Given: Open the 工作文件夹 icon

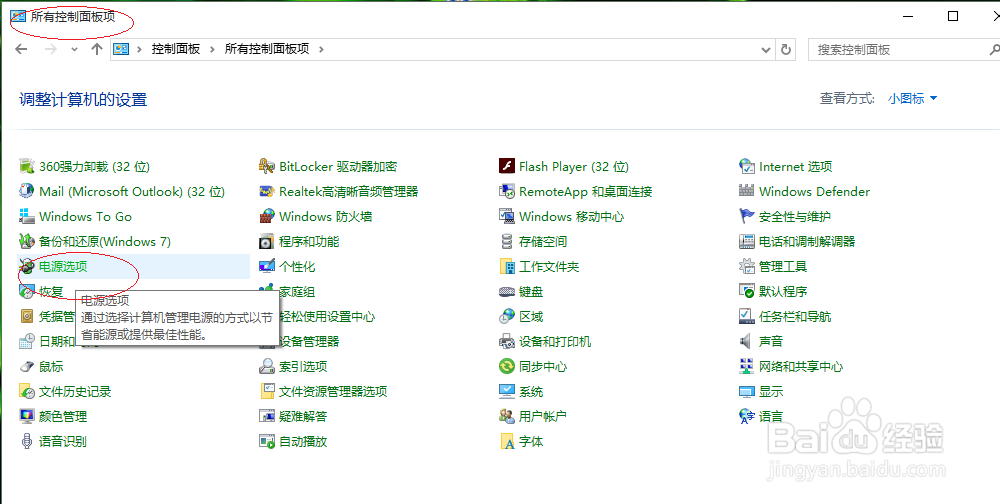Looking at the screenshot, I should [x=506, y=267].
